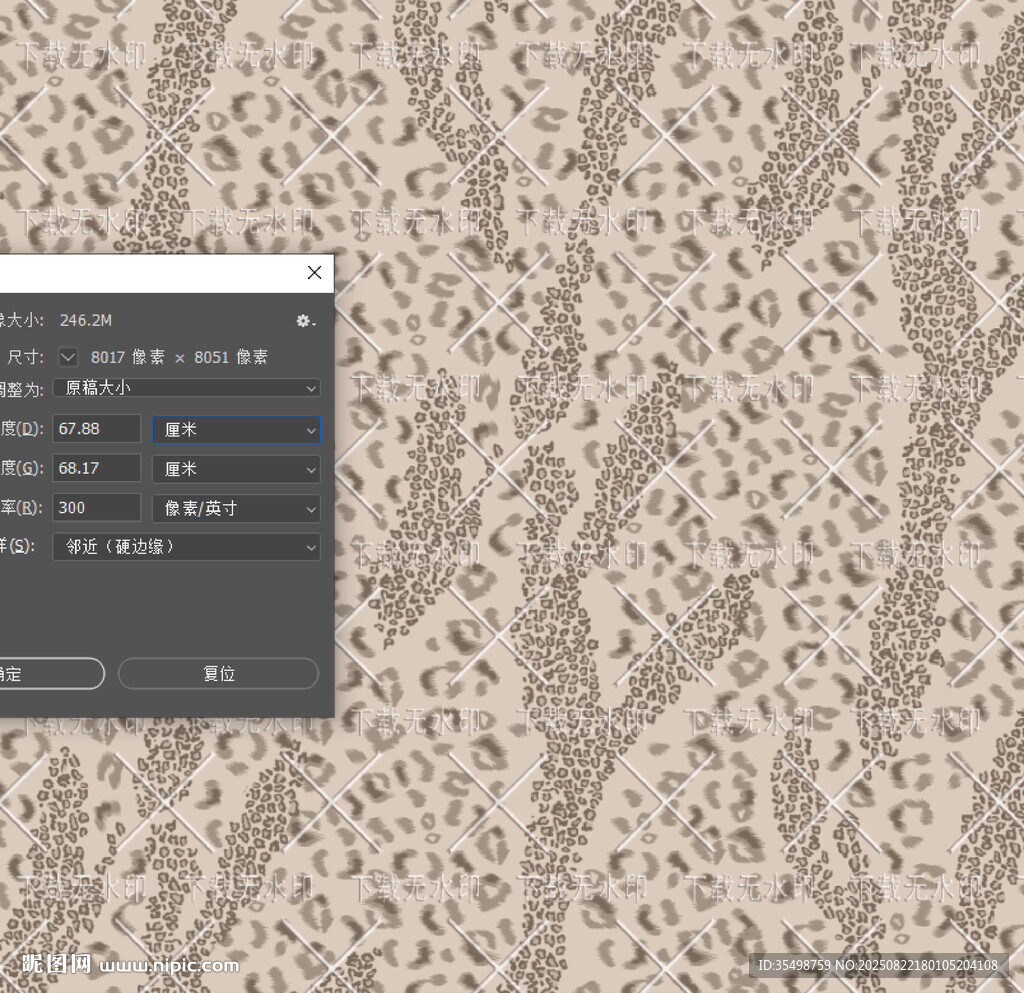Open the 像素/英寸 resolution unit dropdown
The height and width of the screenshot is (993, 1024).
coord(236,508)
